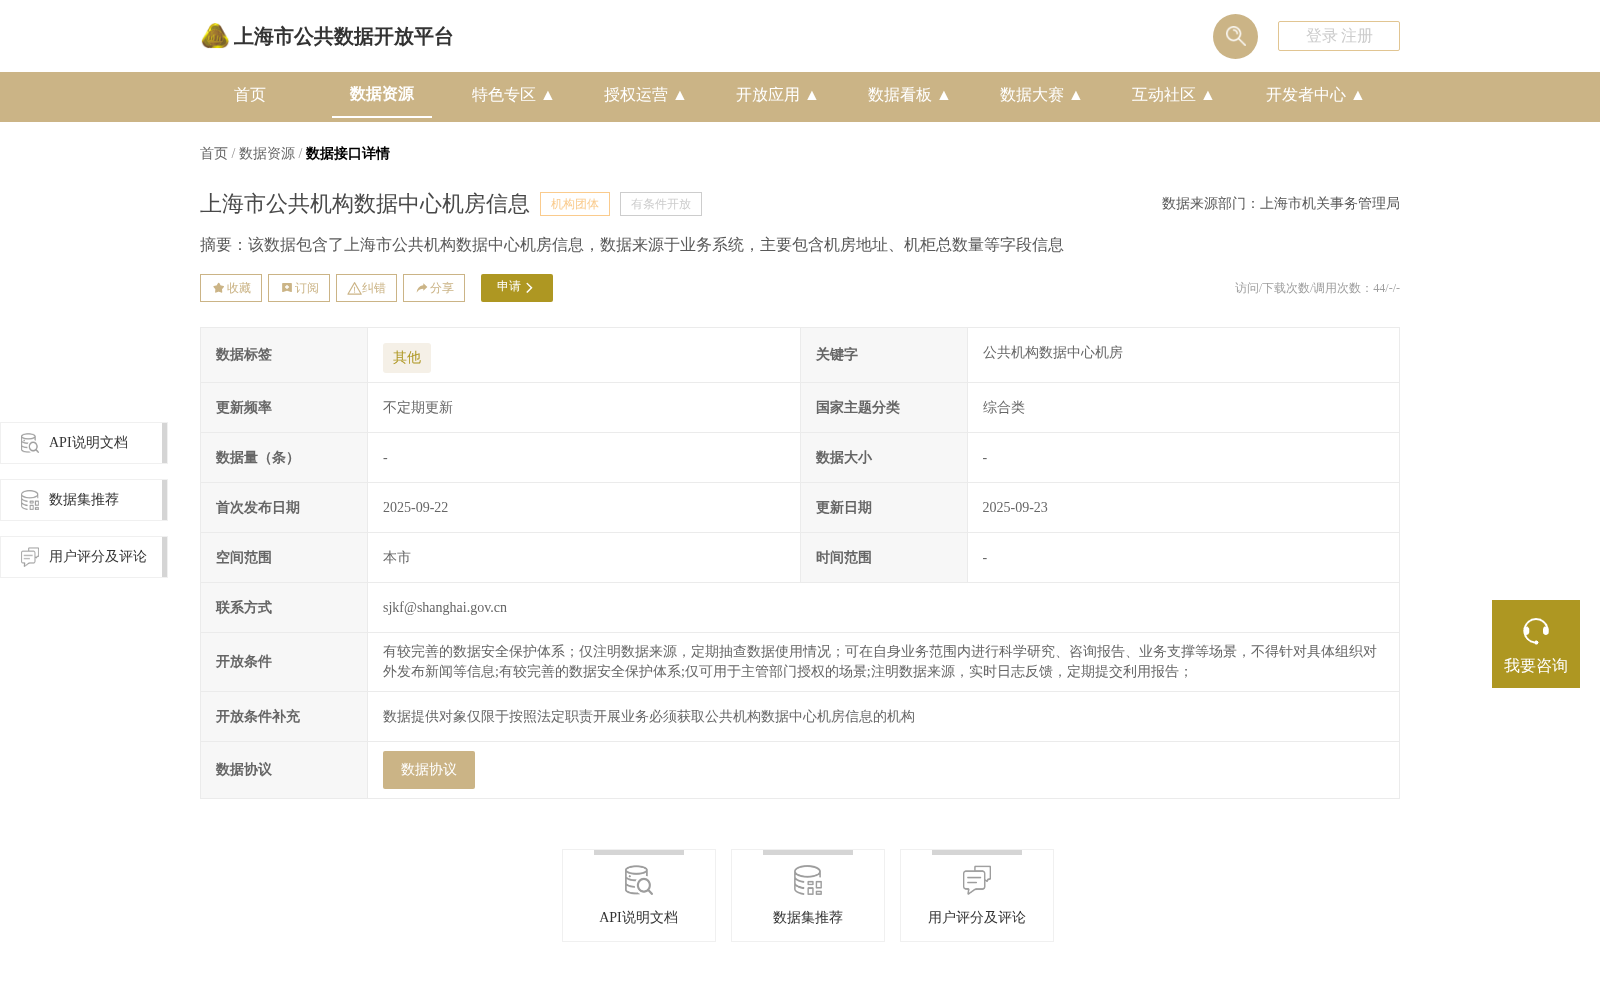This screenshot has width=1600, height=1000.
Task: Expand the 特色专区 menu arrow
Action: 548,95
